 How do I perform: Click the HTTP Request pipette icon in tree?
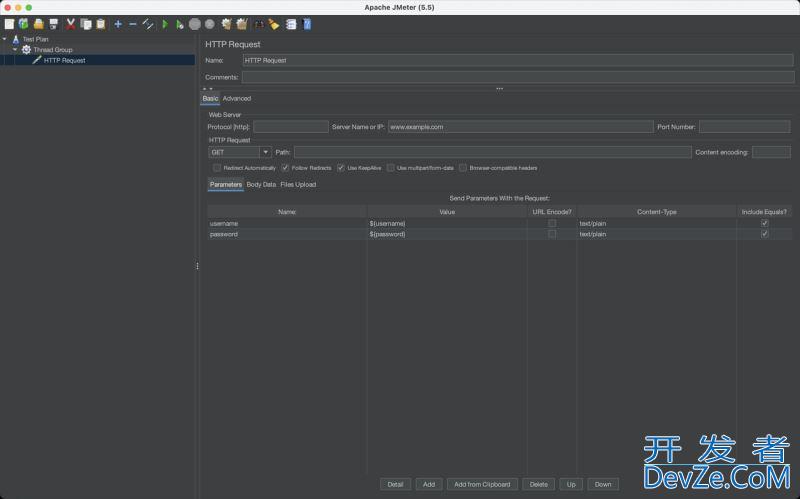[x=37, y=60]
